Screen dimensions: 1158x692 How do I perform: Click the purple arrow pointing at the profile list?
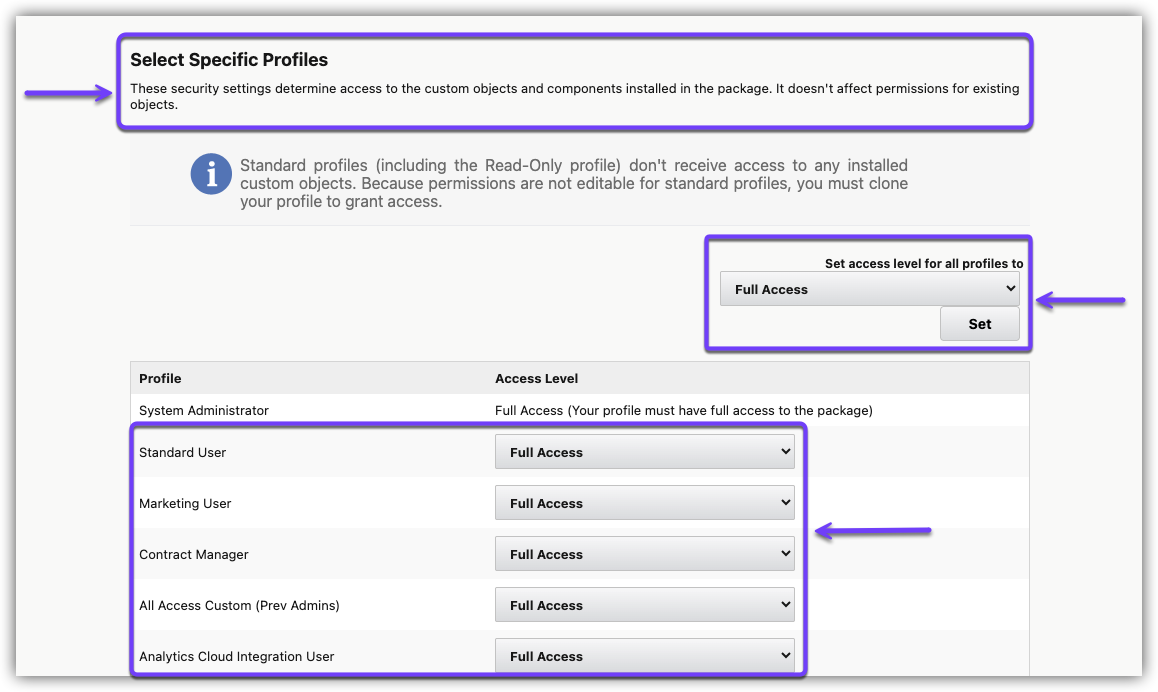[873, 531]
